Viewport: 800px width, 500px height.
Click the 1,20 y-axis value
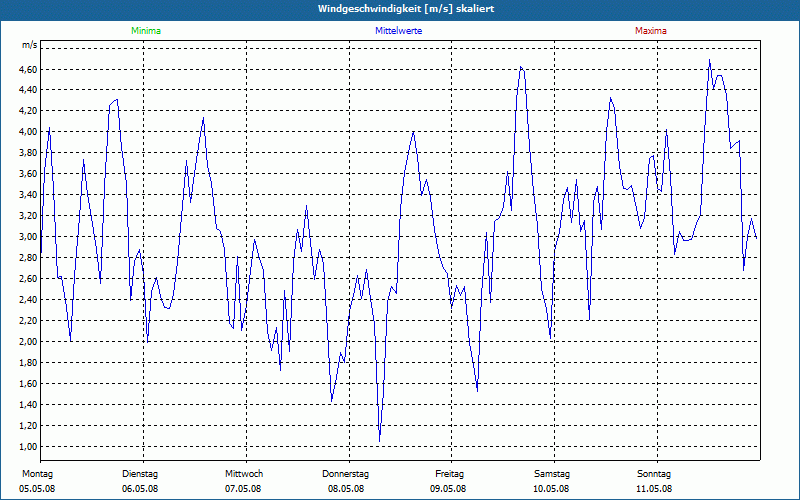(30, 426)
